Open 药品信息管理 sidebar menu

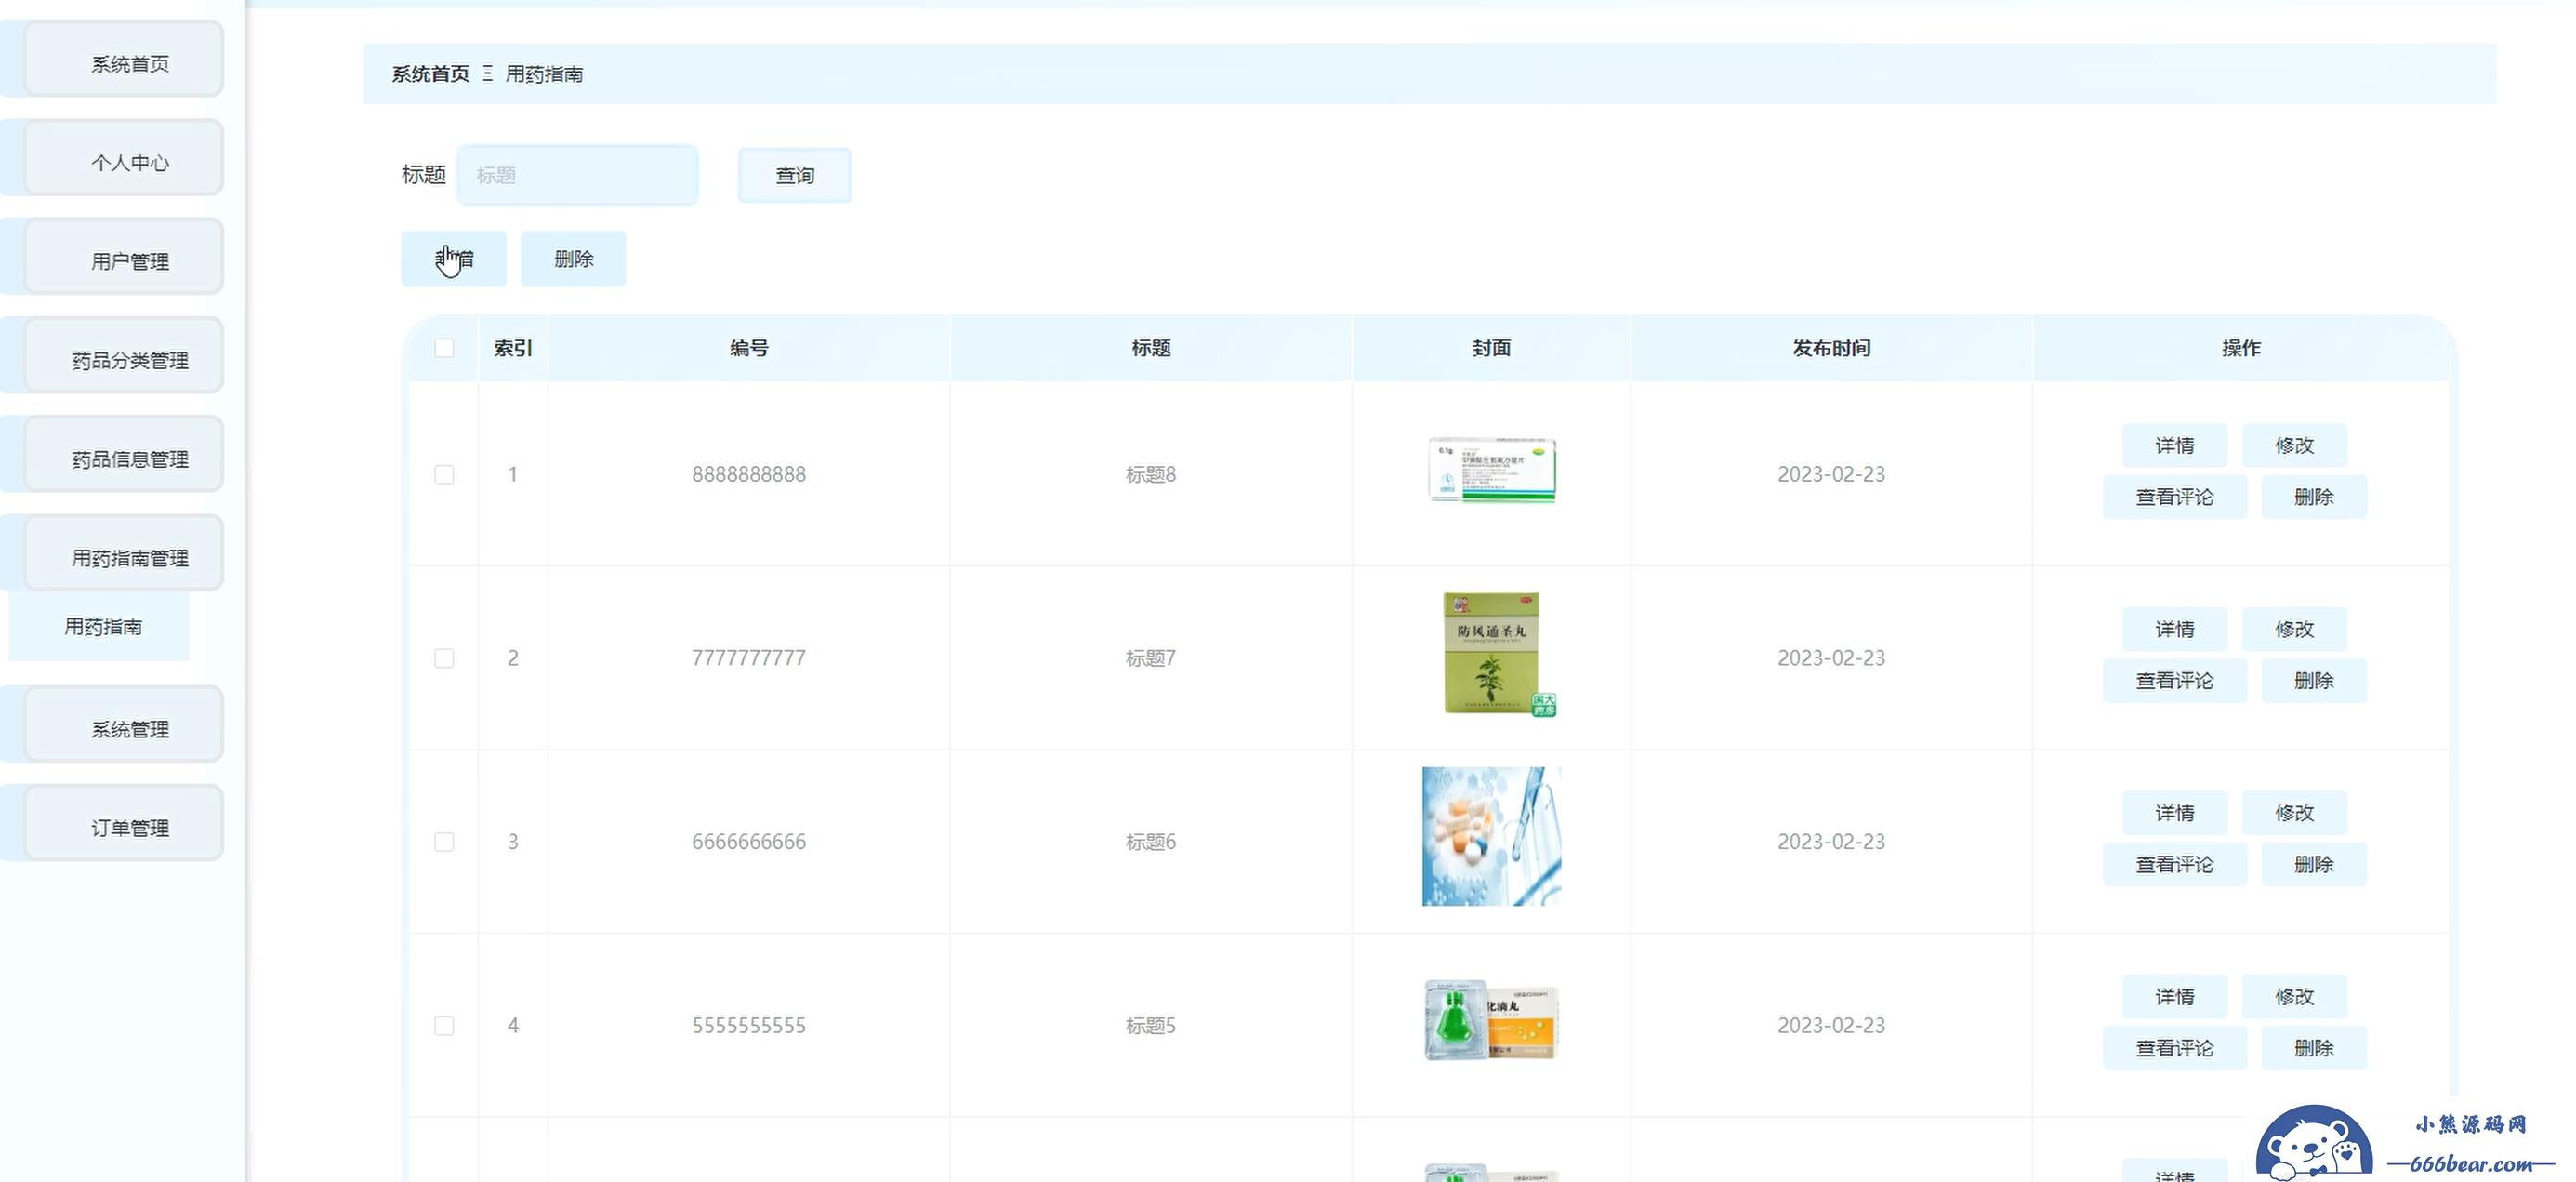point(124,456)
